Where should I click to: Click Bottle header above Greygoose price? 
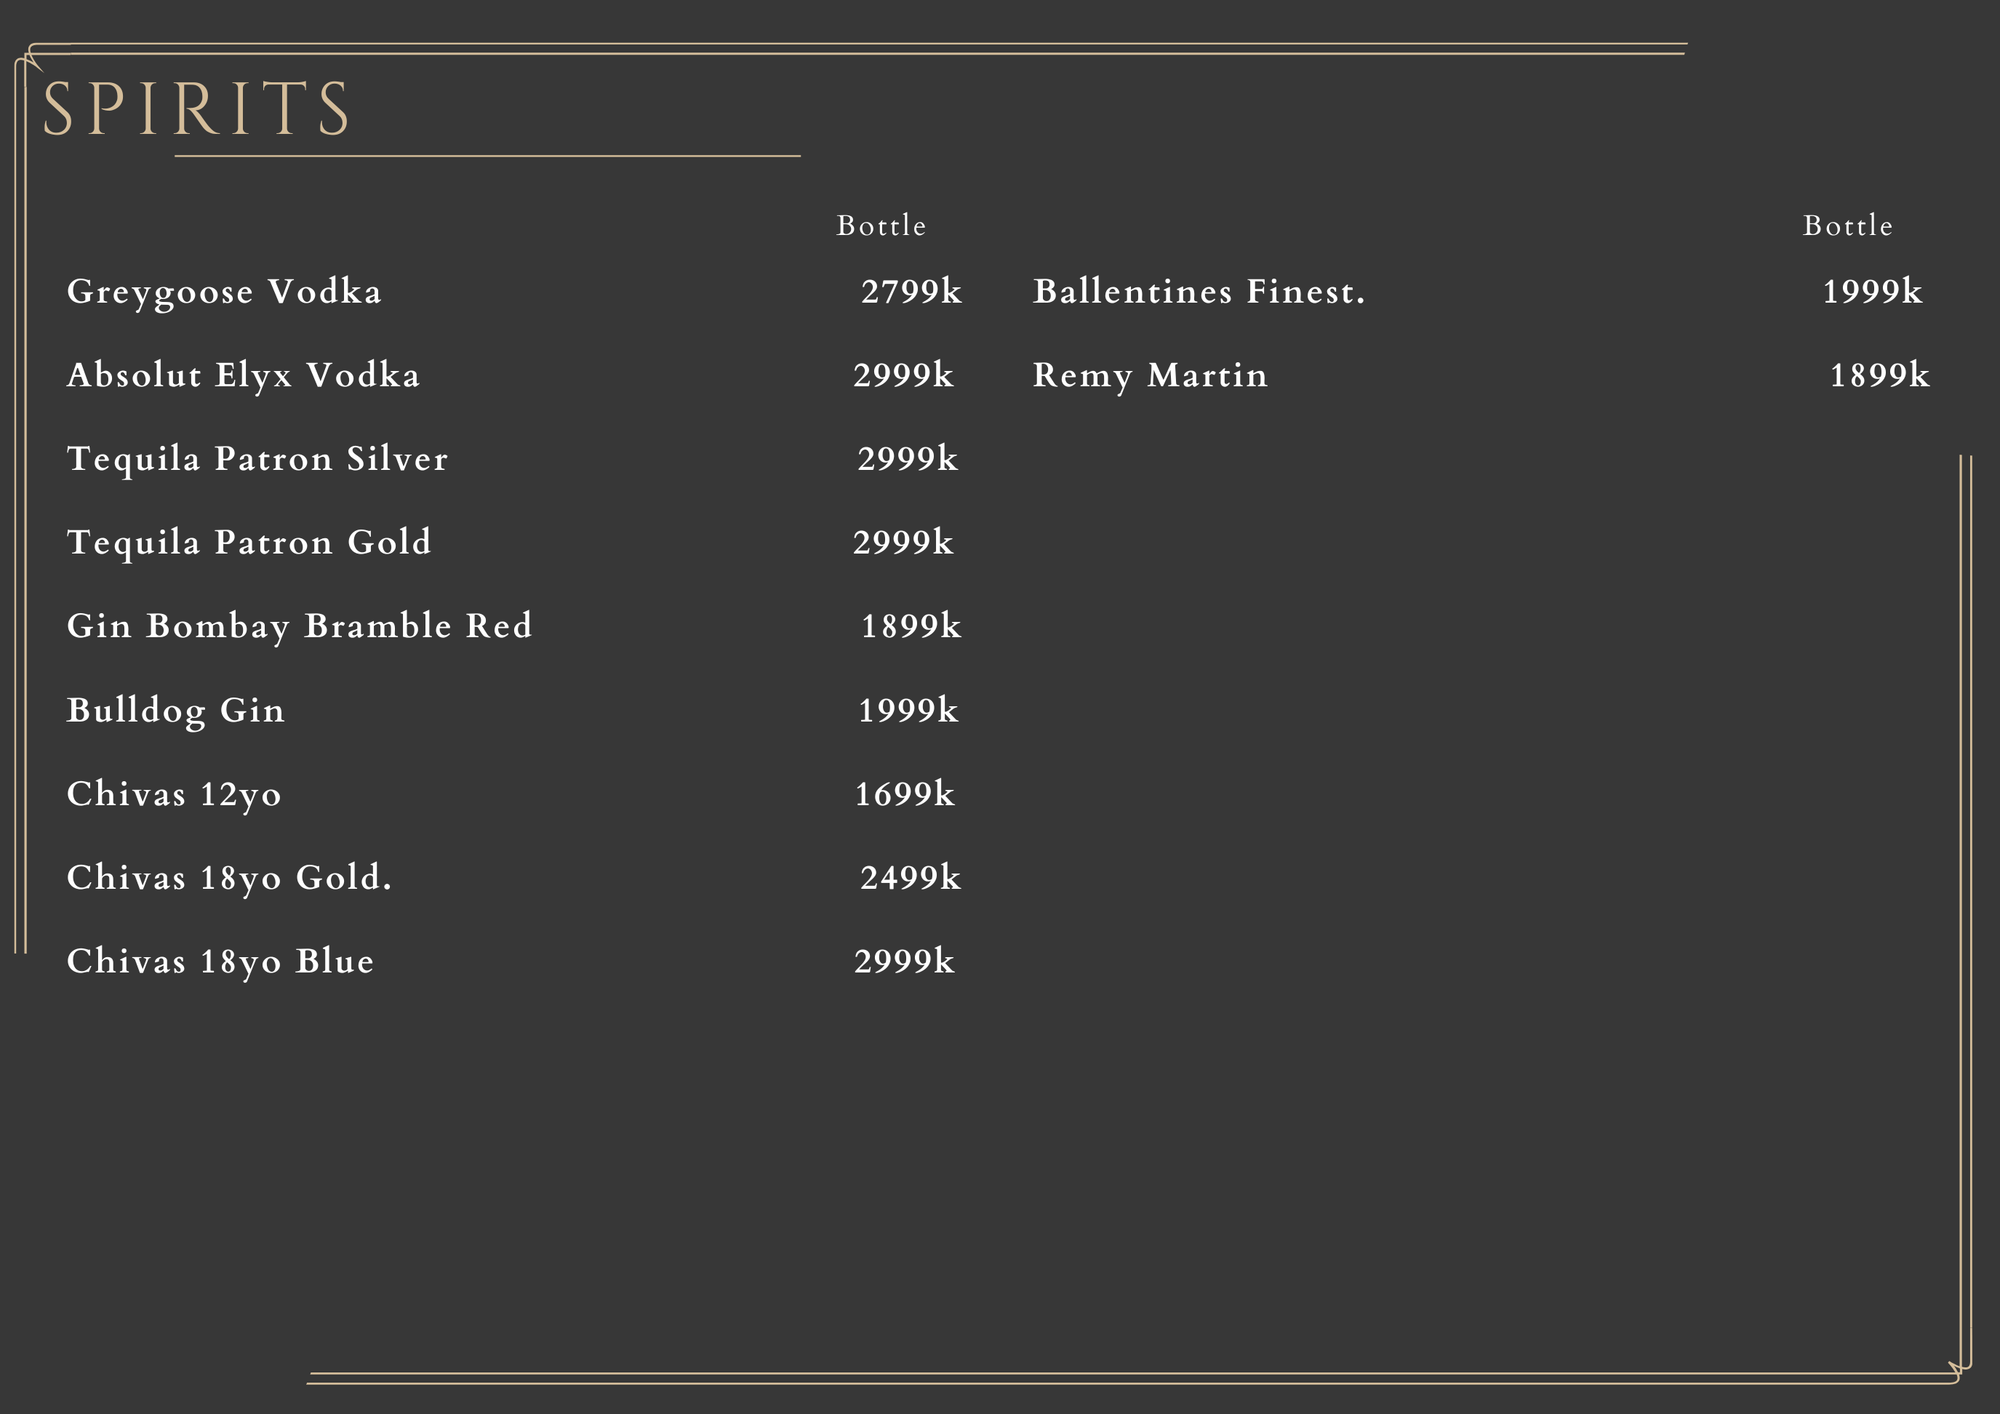click(x=881, y=226)
